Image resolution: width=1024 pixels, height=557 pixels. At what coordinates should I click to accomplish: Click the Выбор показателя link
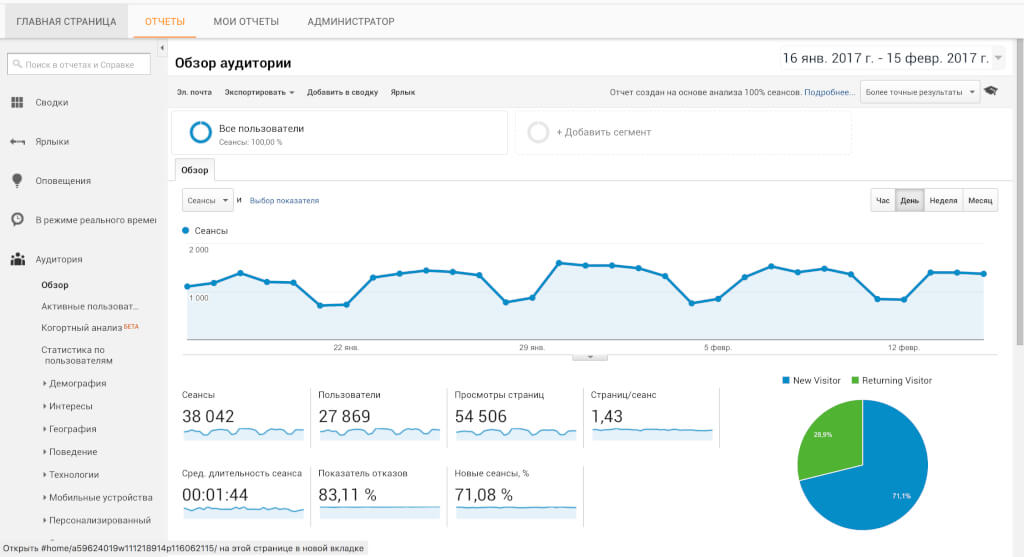point(284,200)
